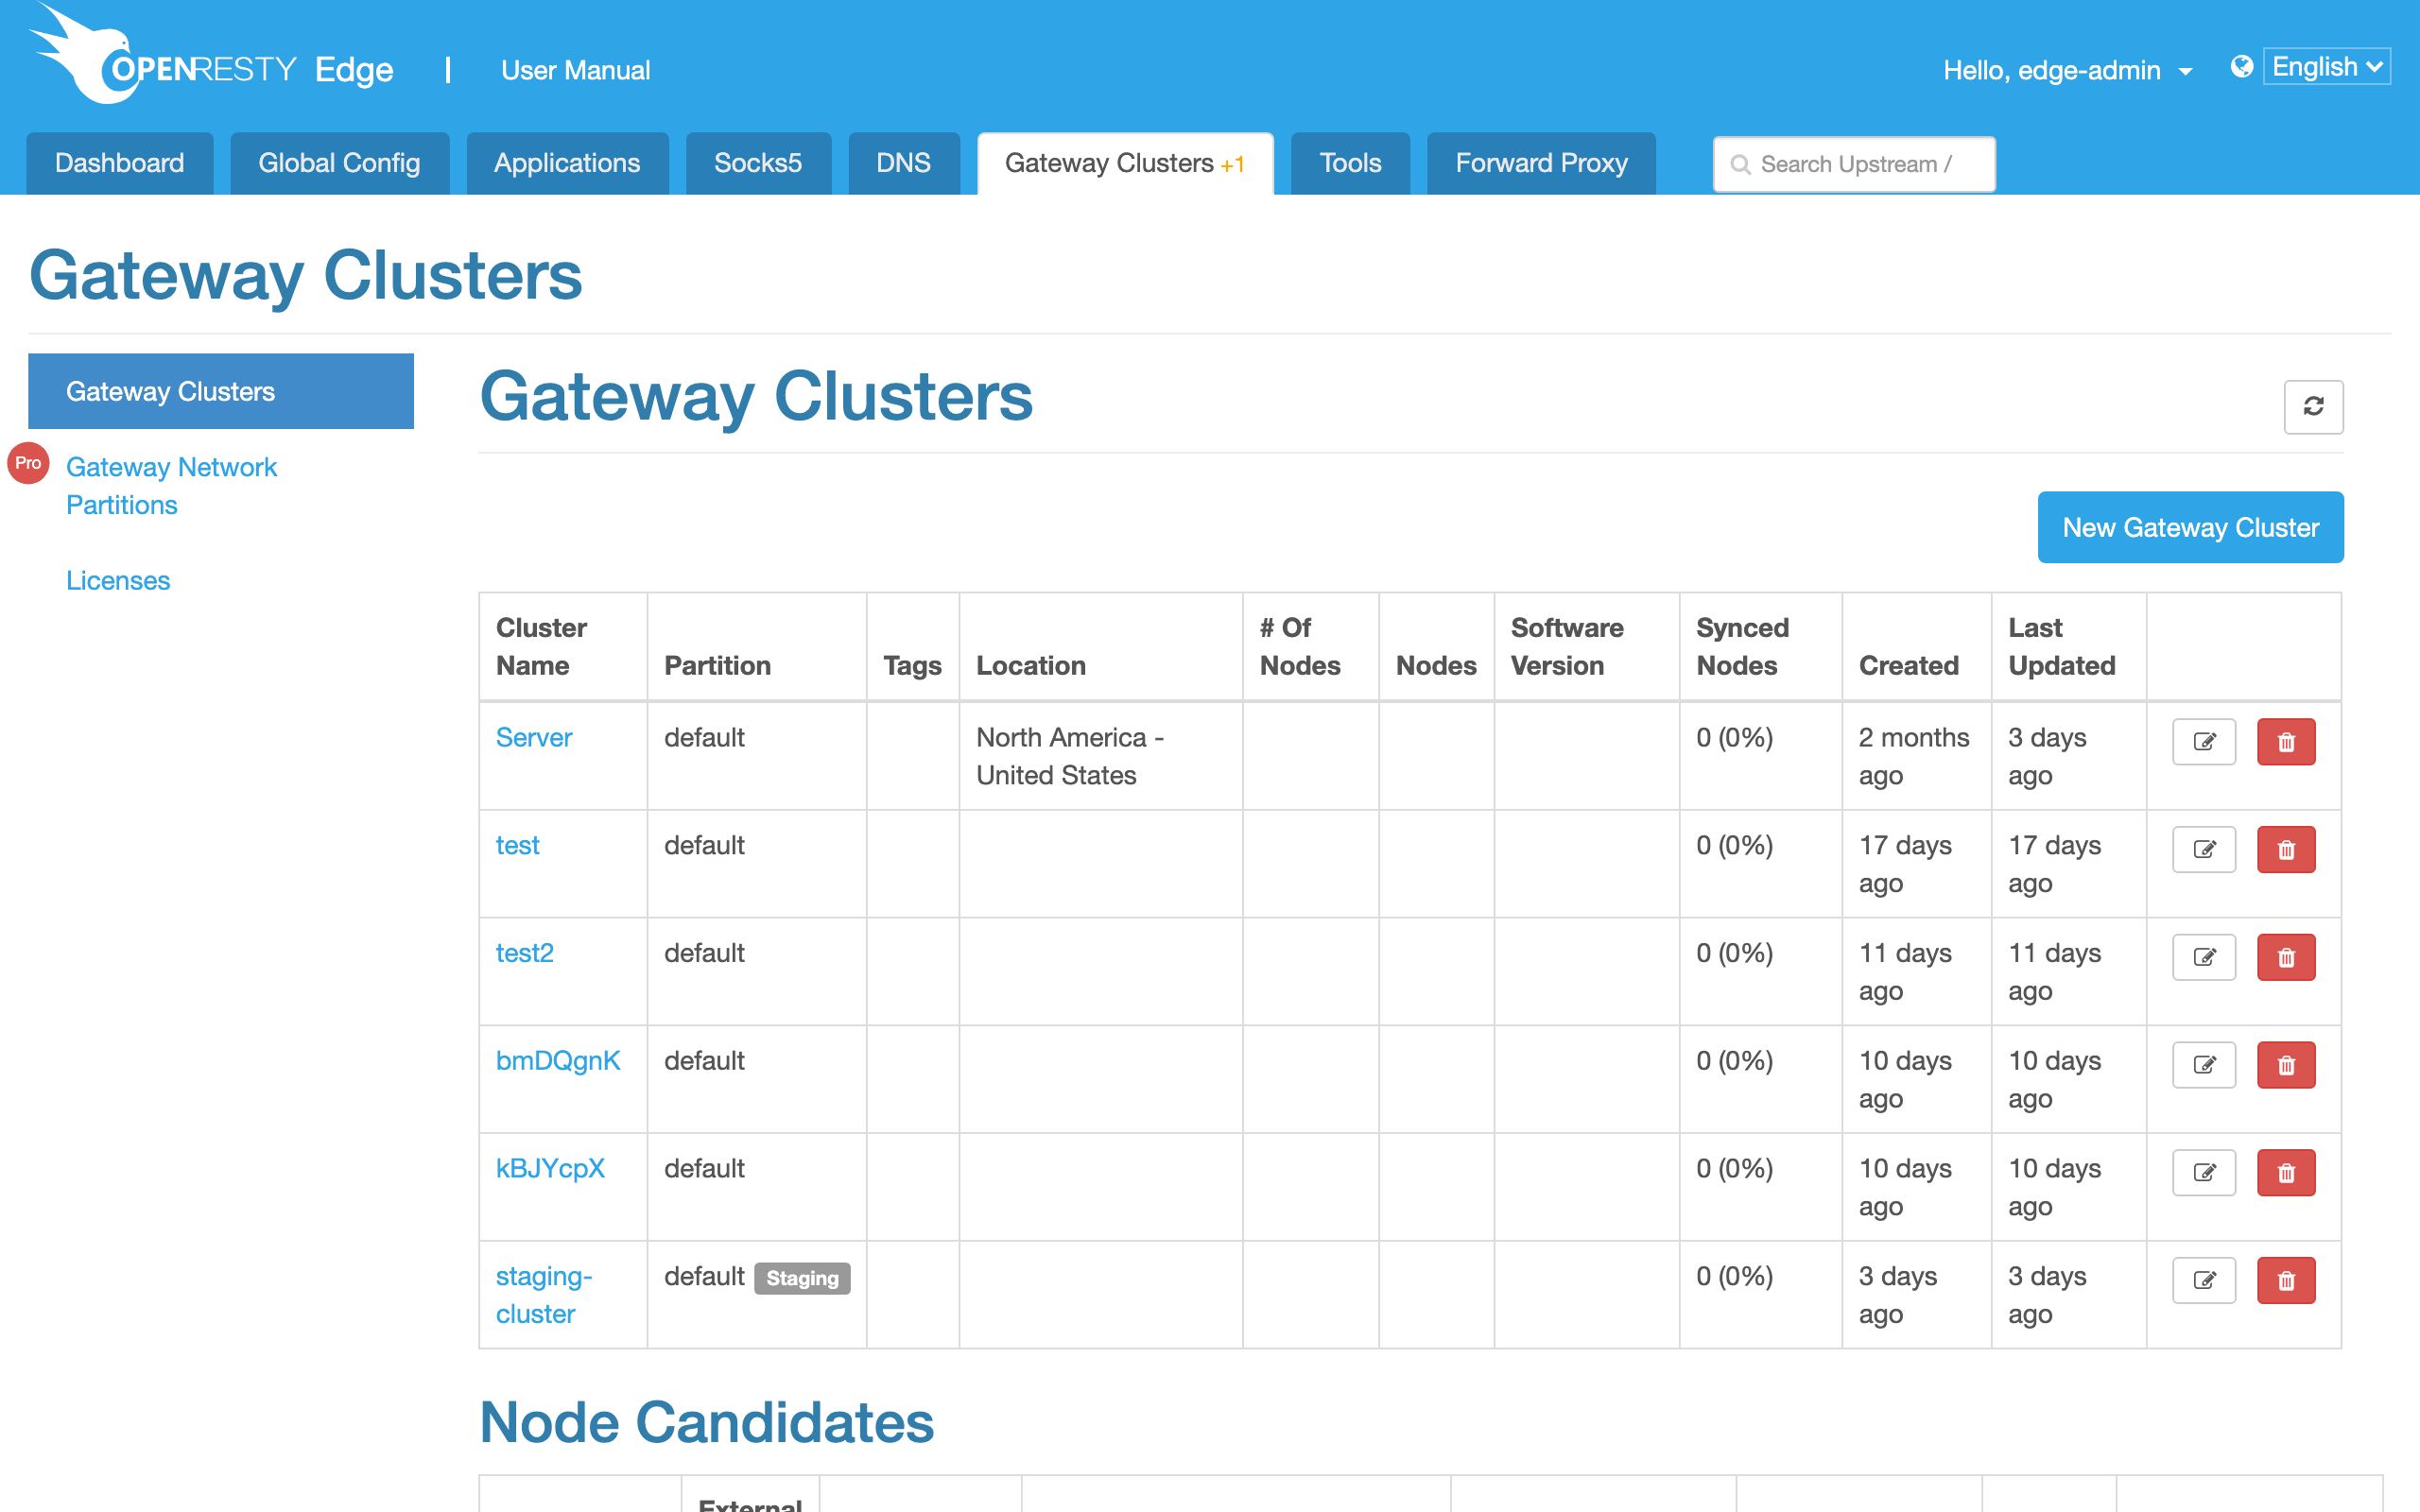Go to the Applications tab
Screen dimensions: 2420x1512
pyautogui.click(x=567, y=163)
